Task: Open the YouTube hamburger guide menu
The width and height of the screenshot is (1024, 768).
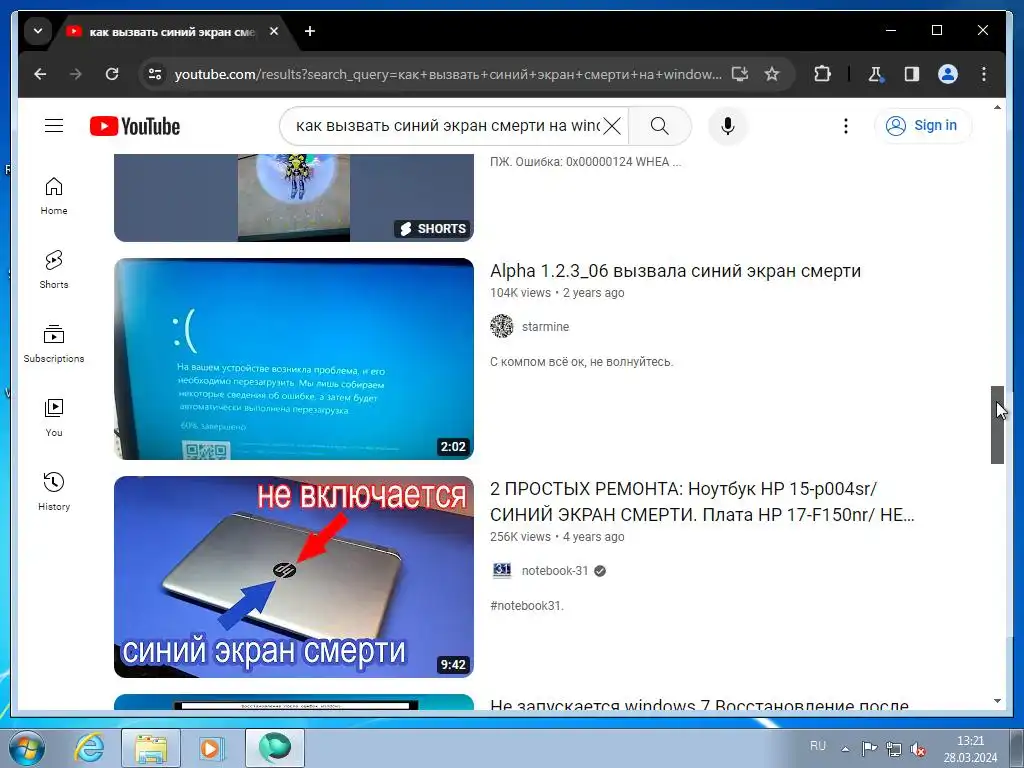Action: [54, 125]
